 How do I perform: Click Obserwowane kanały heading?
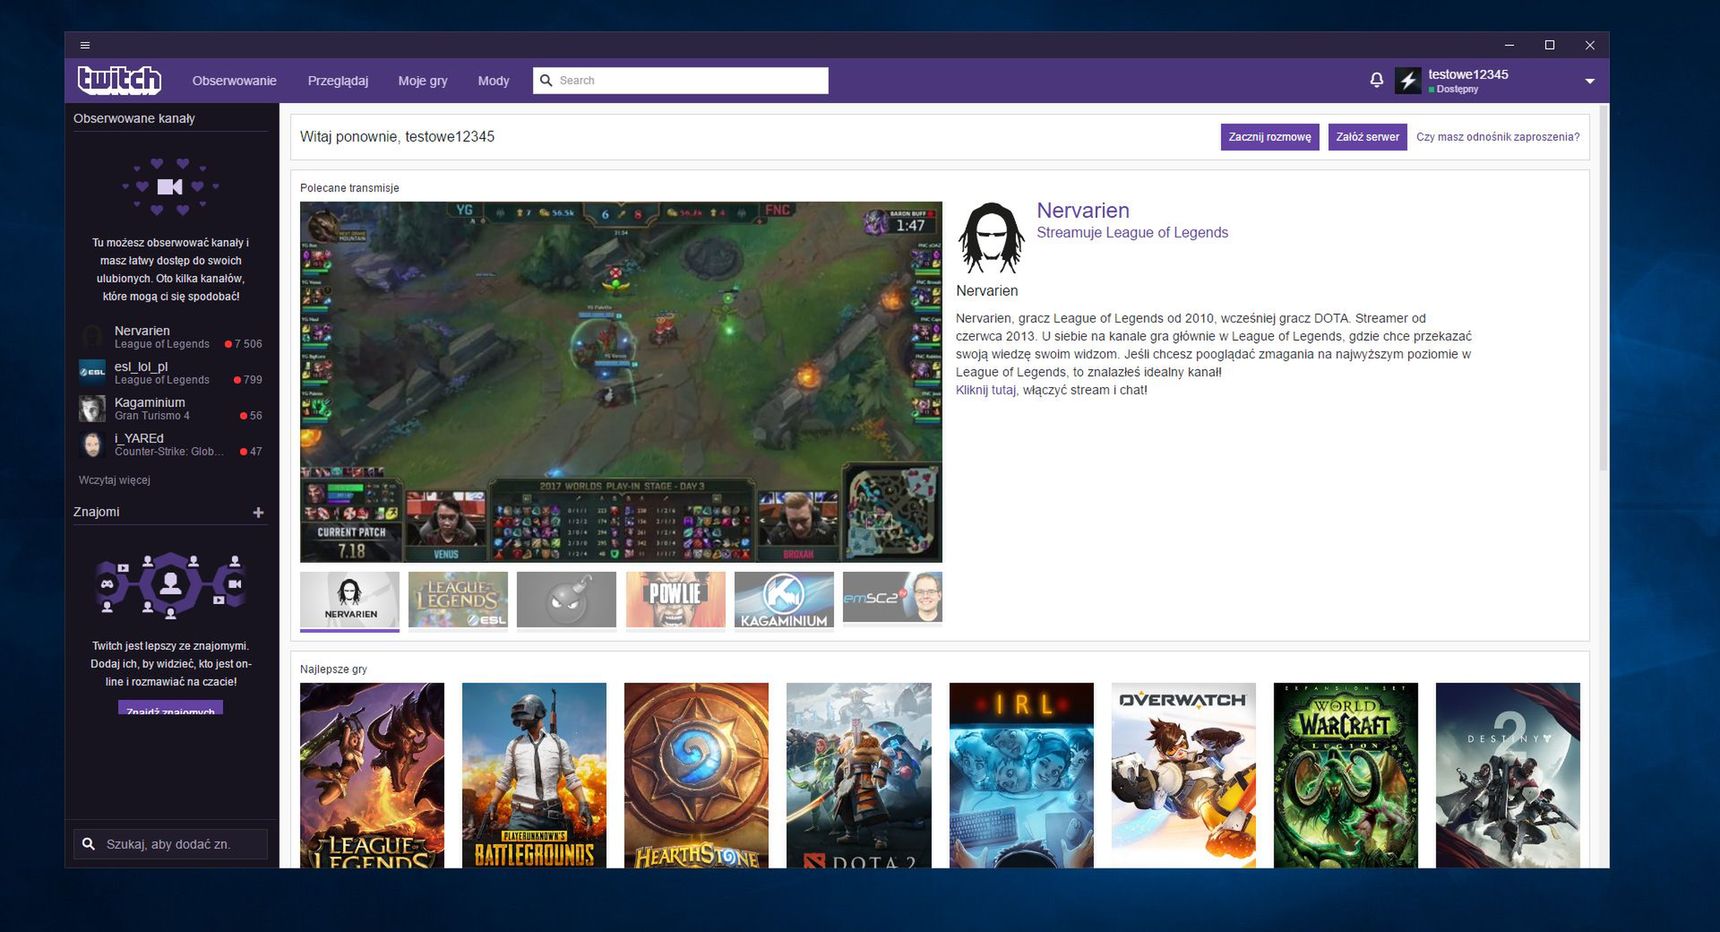coord(134,118)
